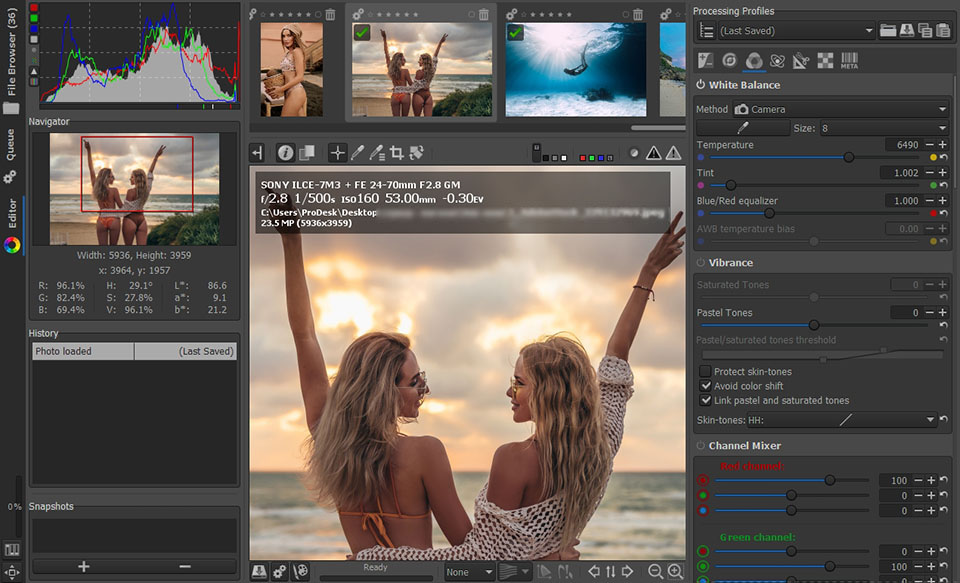
Task: Save current processing profile to file
Action: click(x=907, y=30)
